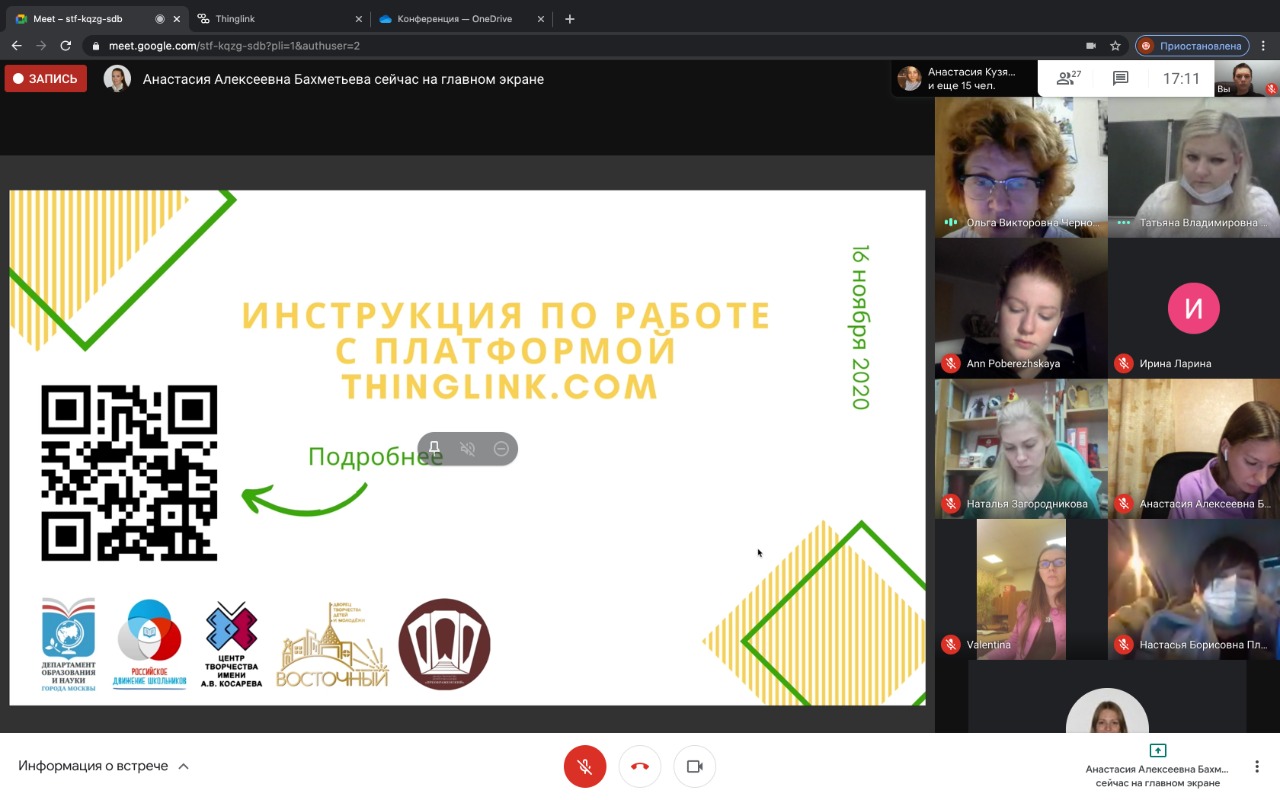1280x800 pixels.
Task: Click presenter avatar beside Анастасия Алексеевна Бахметьева
Action: [x=117, y=79]
